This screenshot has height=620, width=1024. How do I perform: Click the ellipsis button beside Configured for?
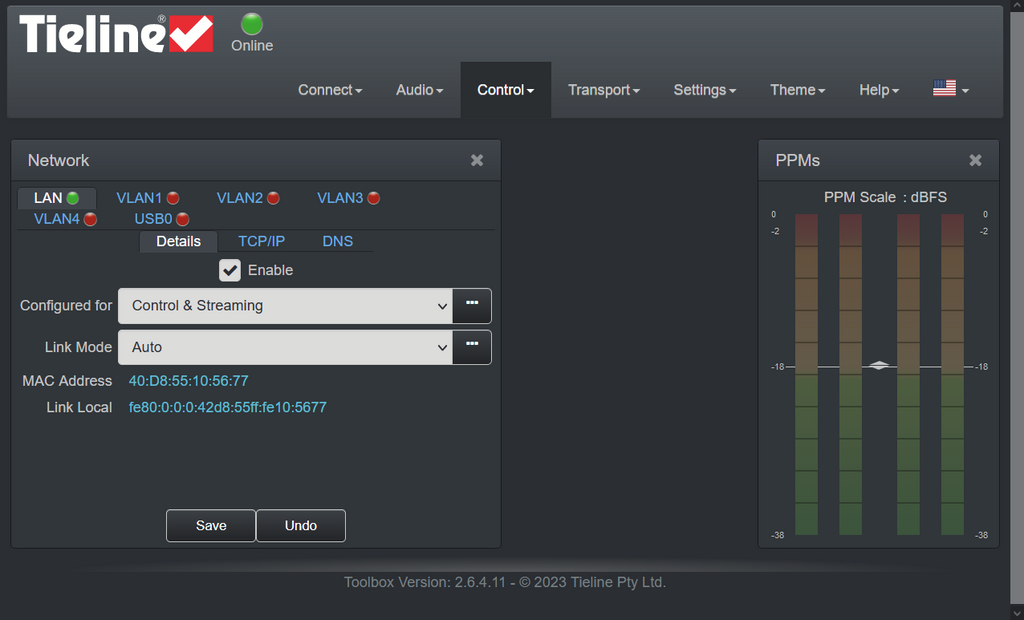point(472,305)
